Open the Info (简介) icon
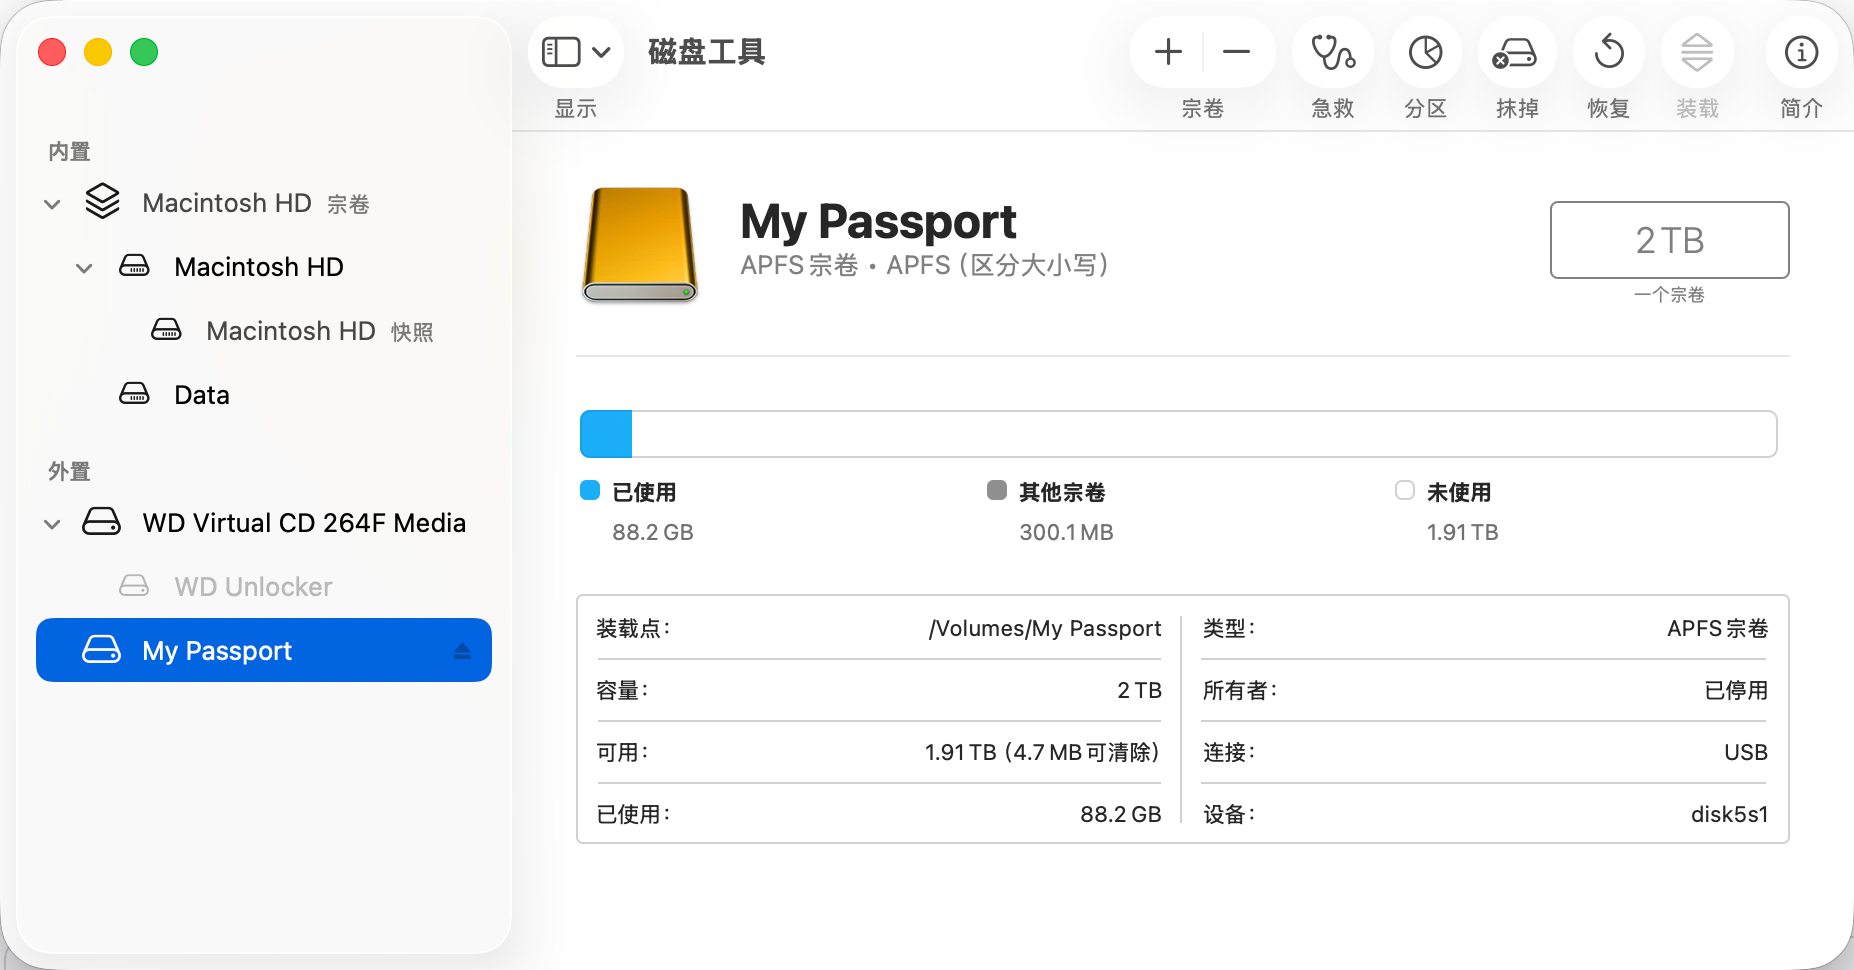 pyautogui.click(x=1801, y=53)
